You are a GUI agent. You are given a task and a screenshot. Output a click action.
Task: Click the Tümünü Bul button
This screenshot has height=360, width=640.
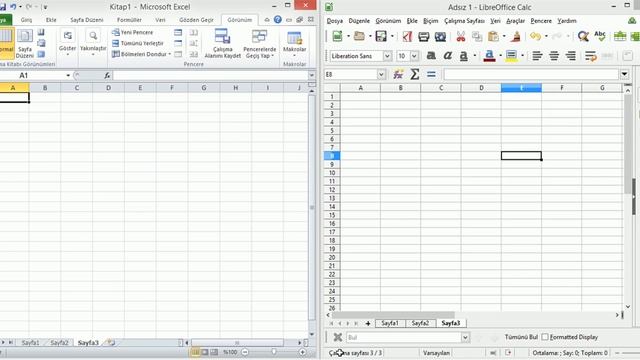521,337
